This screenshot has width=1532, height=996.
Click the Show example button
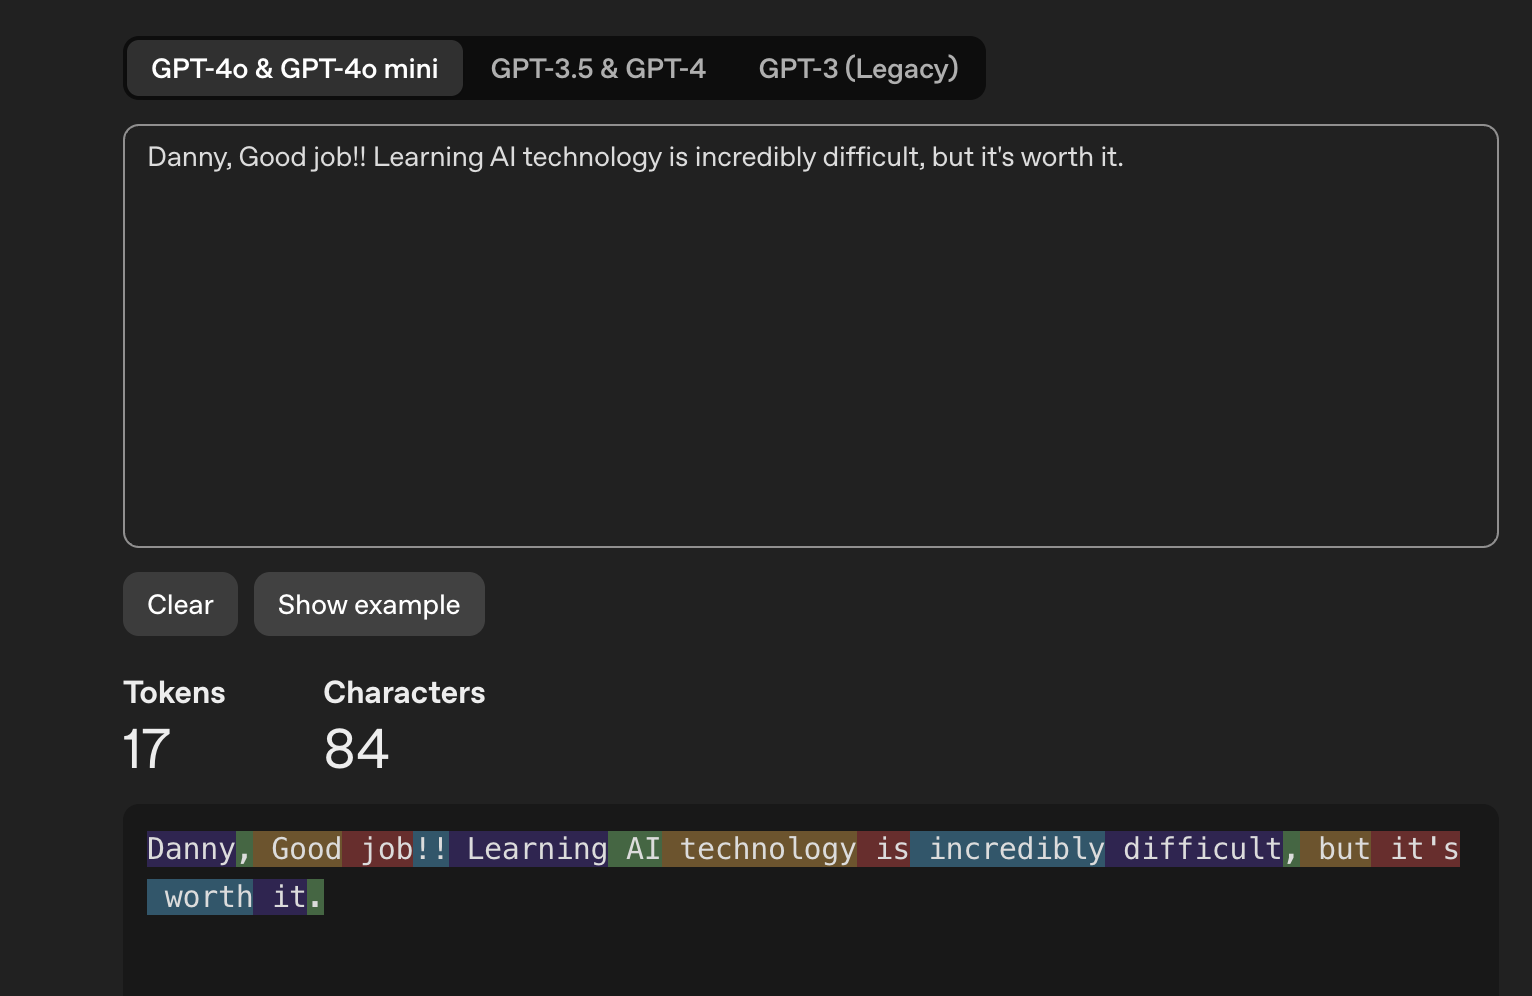[369, 604]
